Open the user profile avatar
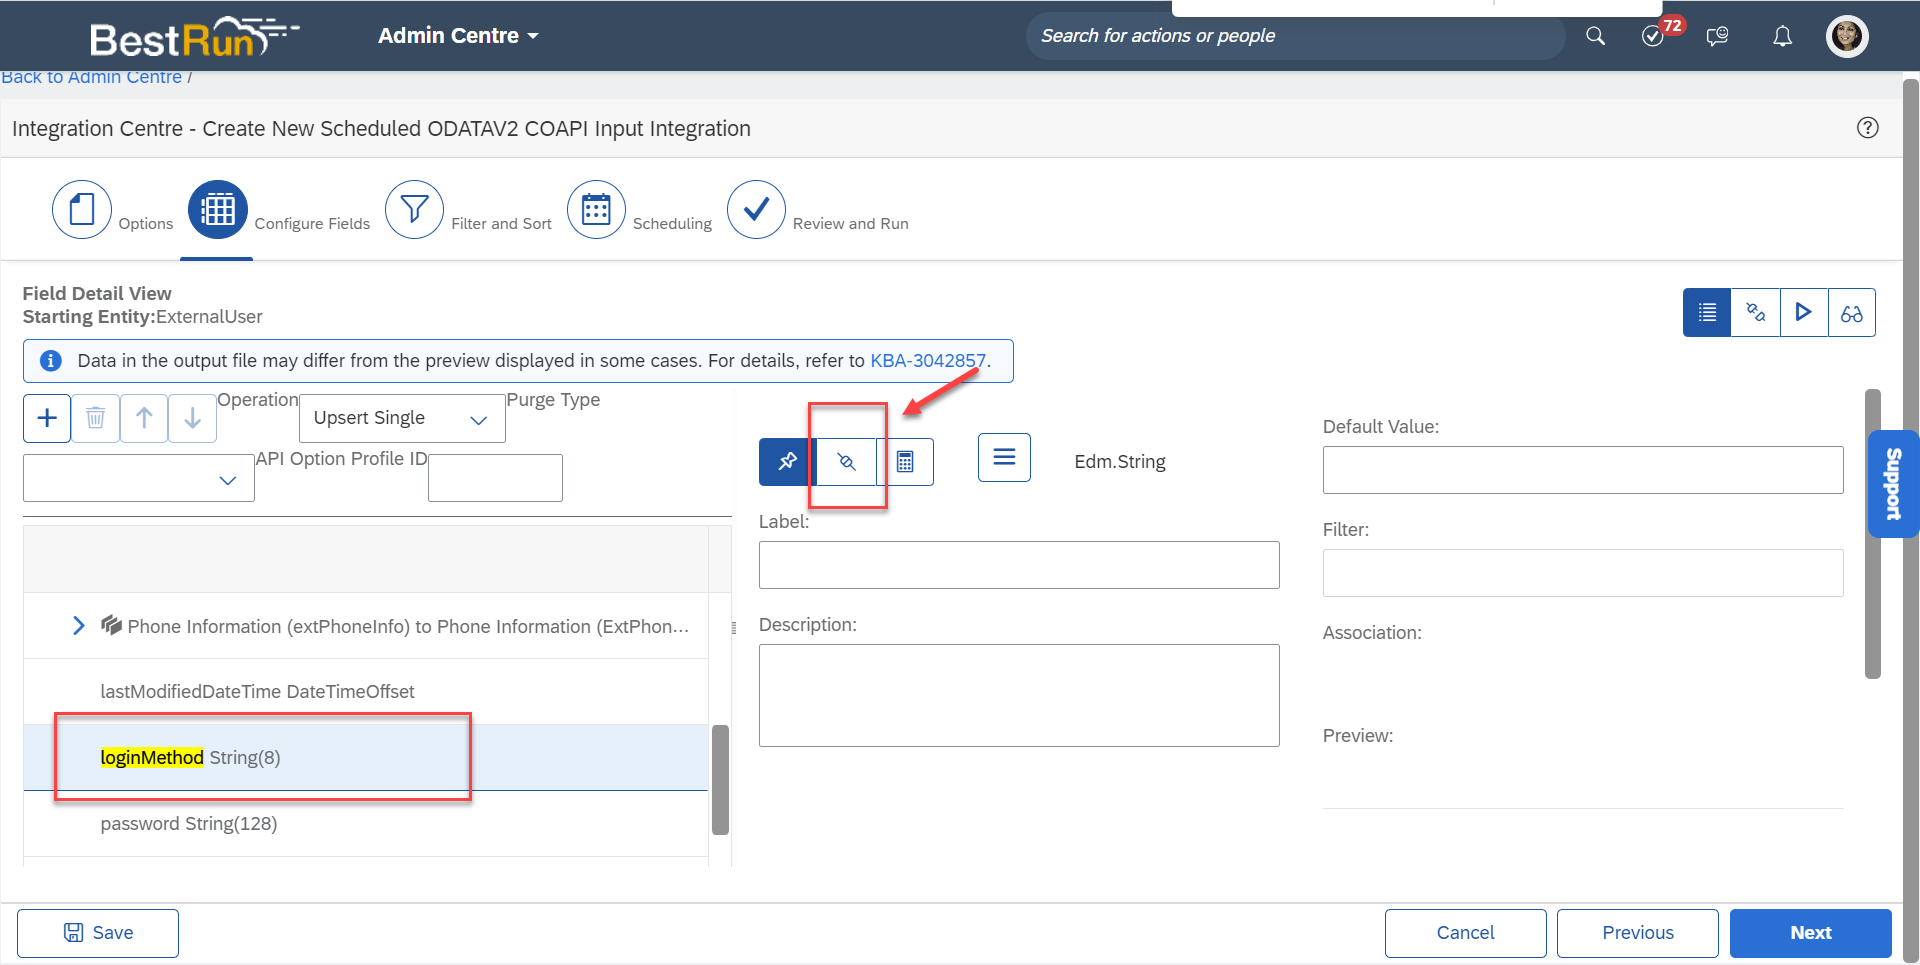 pyautogui.click(x=1847, y=37)
